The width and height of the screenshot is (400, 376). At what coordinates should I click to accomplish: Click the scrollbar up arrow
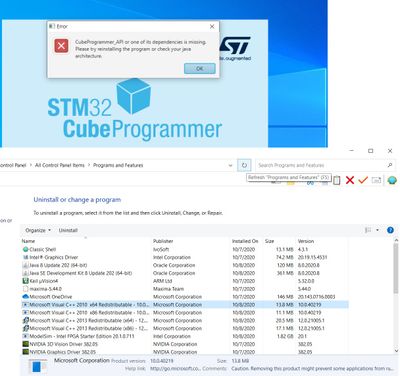coord(396,240)
